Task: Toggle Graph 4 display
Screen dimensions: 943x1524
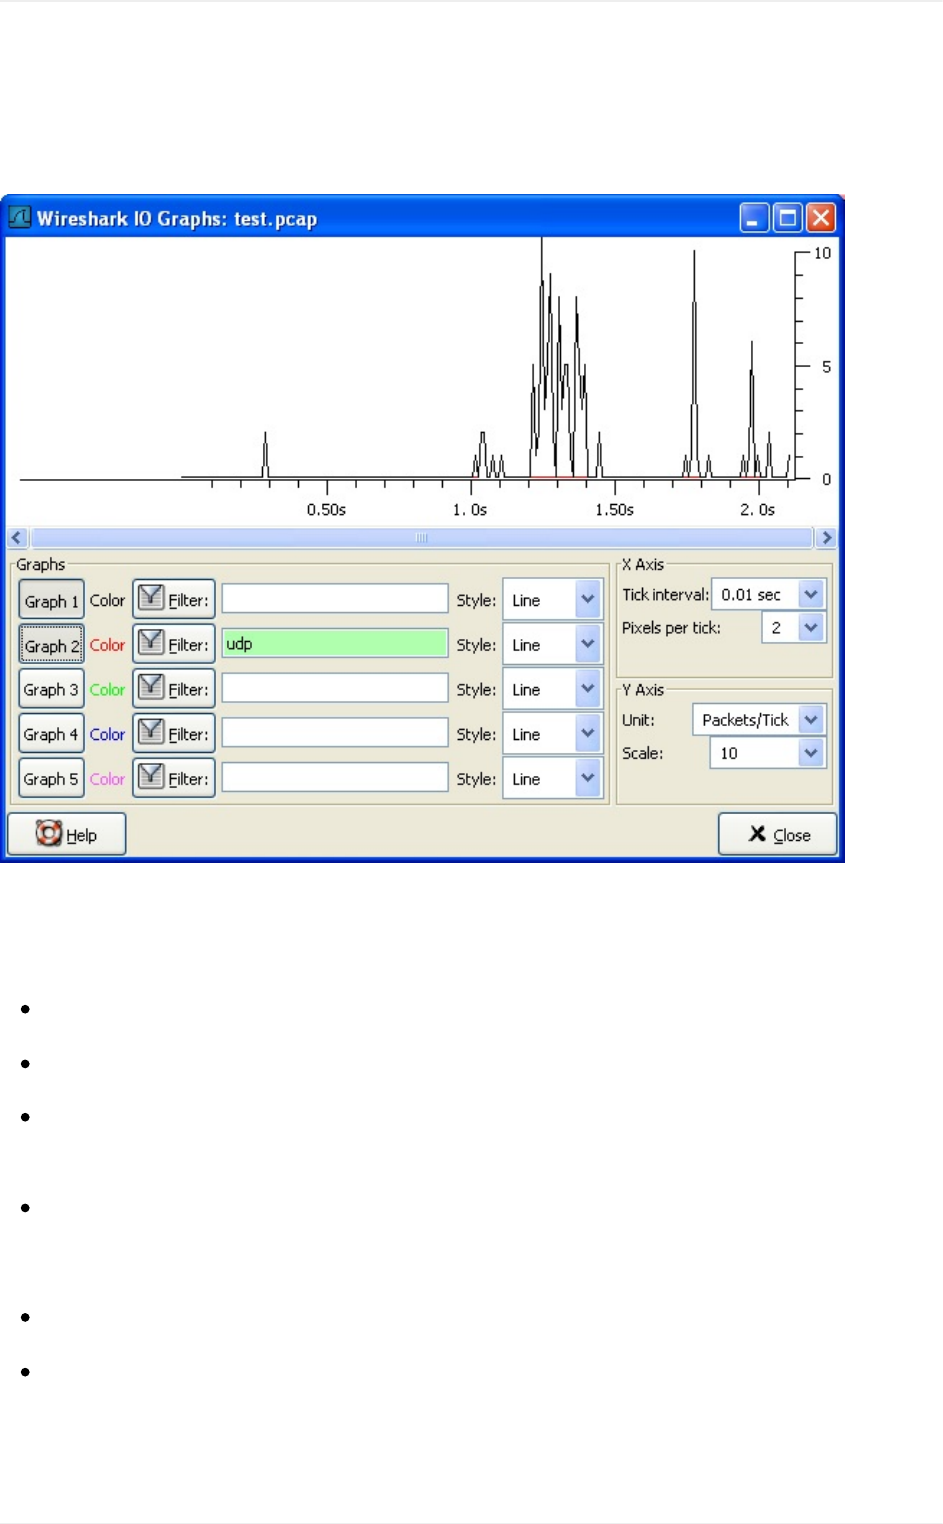Action: (51, 734)
